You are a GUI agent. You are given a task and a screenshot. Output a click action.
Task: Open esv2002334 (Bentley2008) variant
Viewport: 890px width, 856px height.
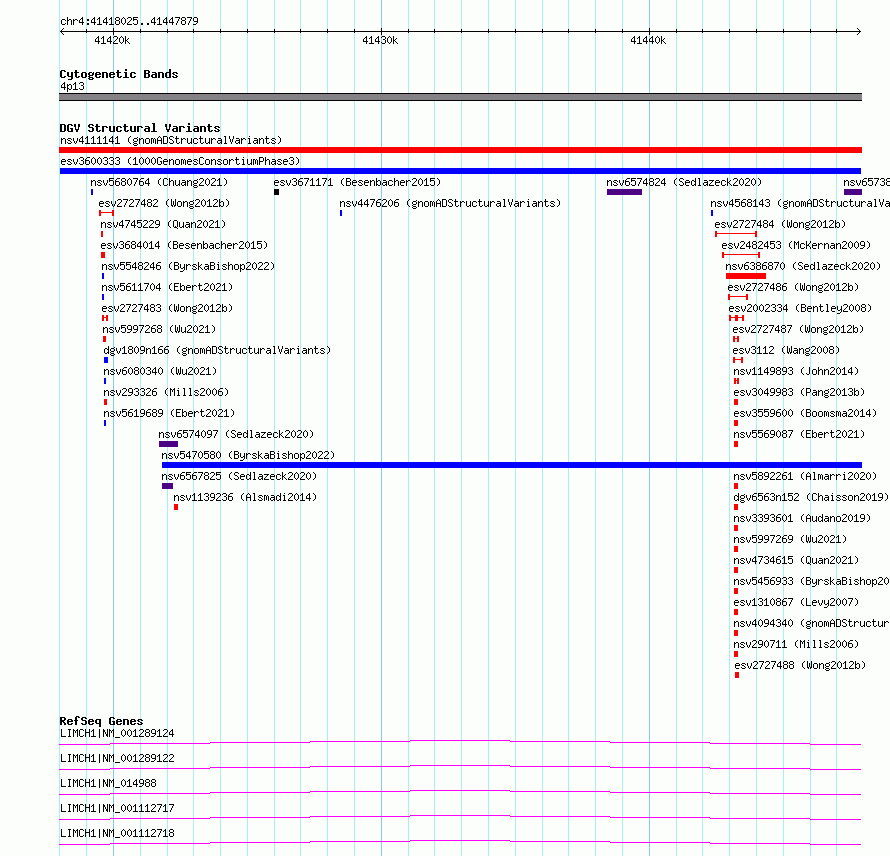click(800, 308)
